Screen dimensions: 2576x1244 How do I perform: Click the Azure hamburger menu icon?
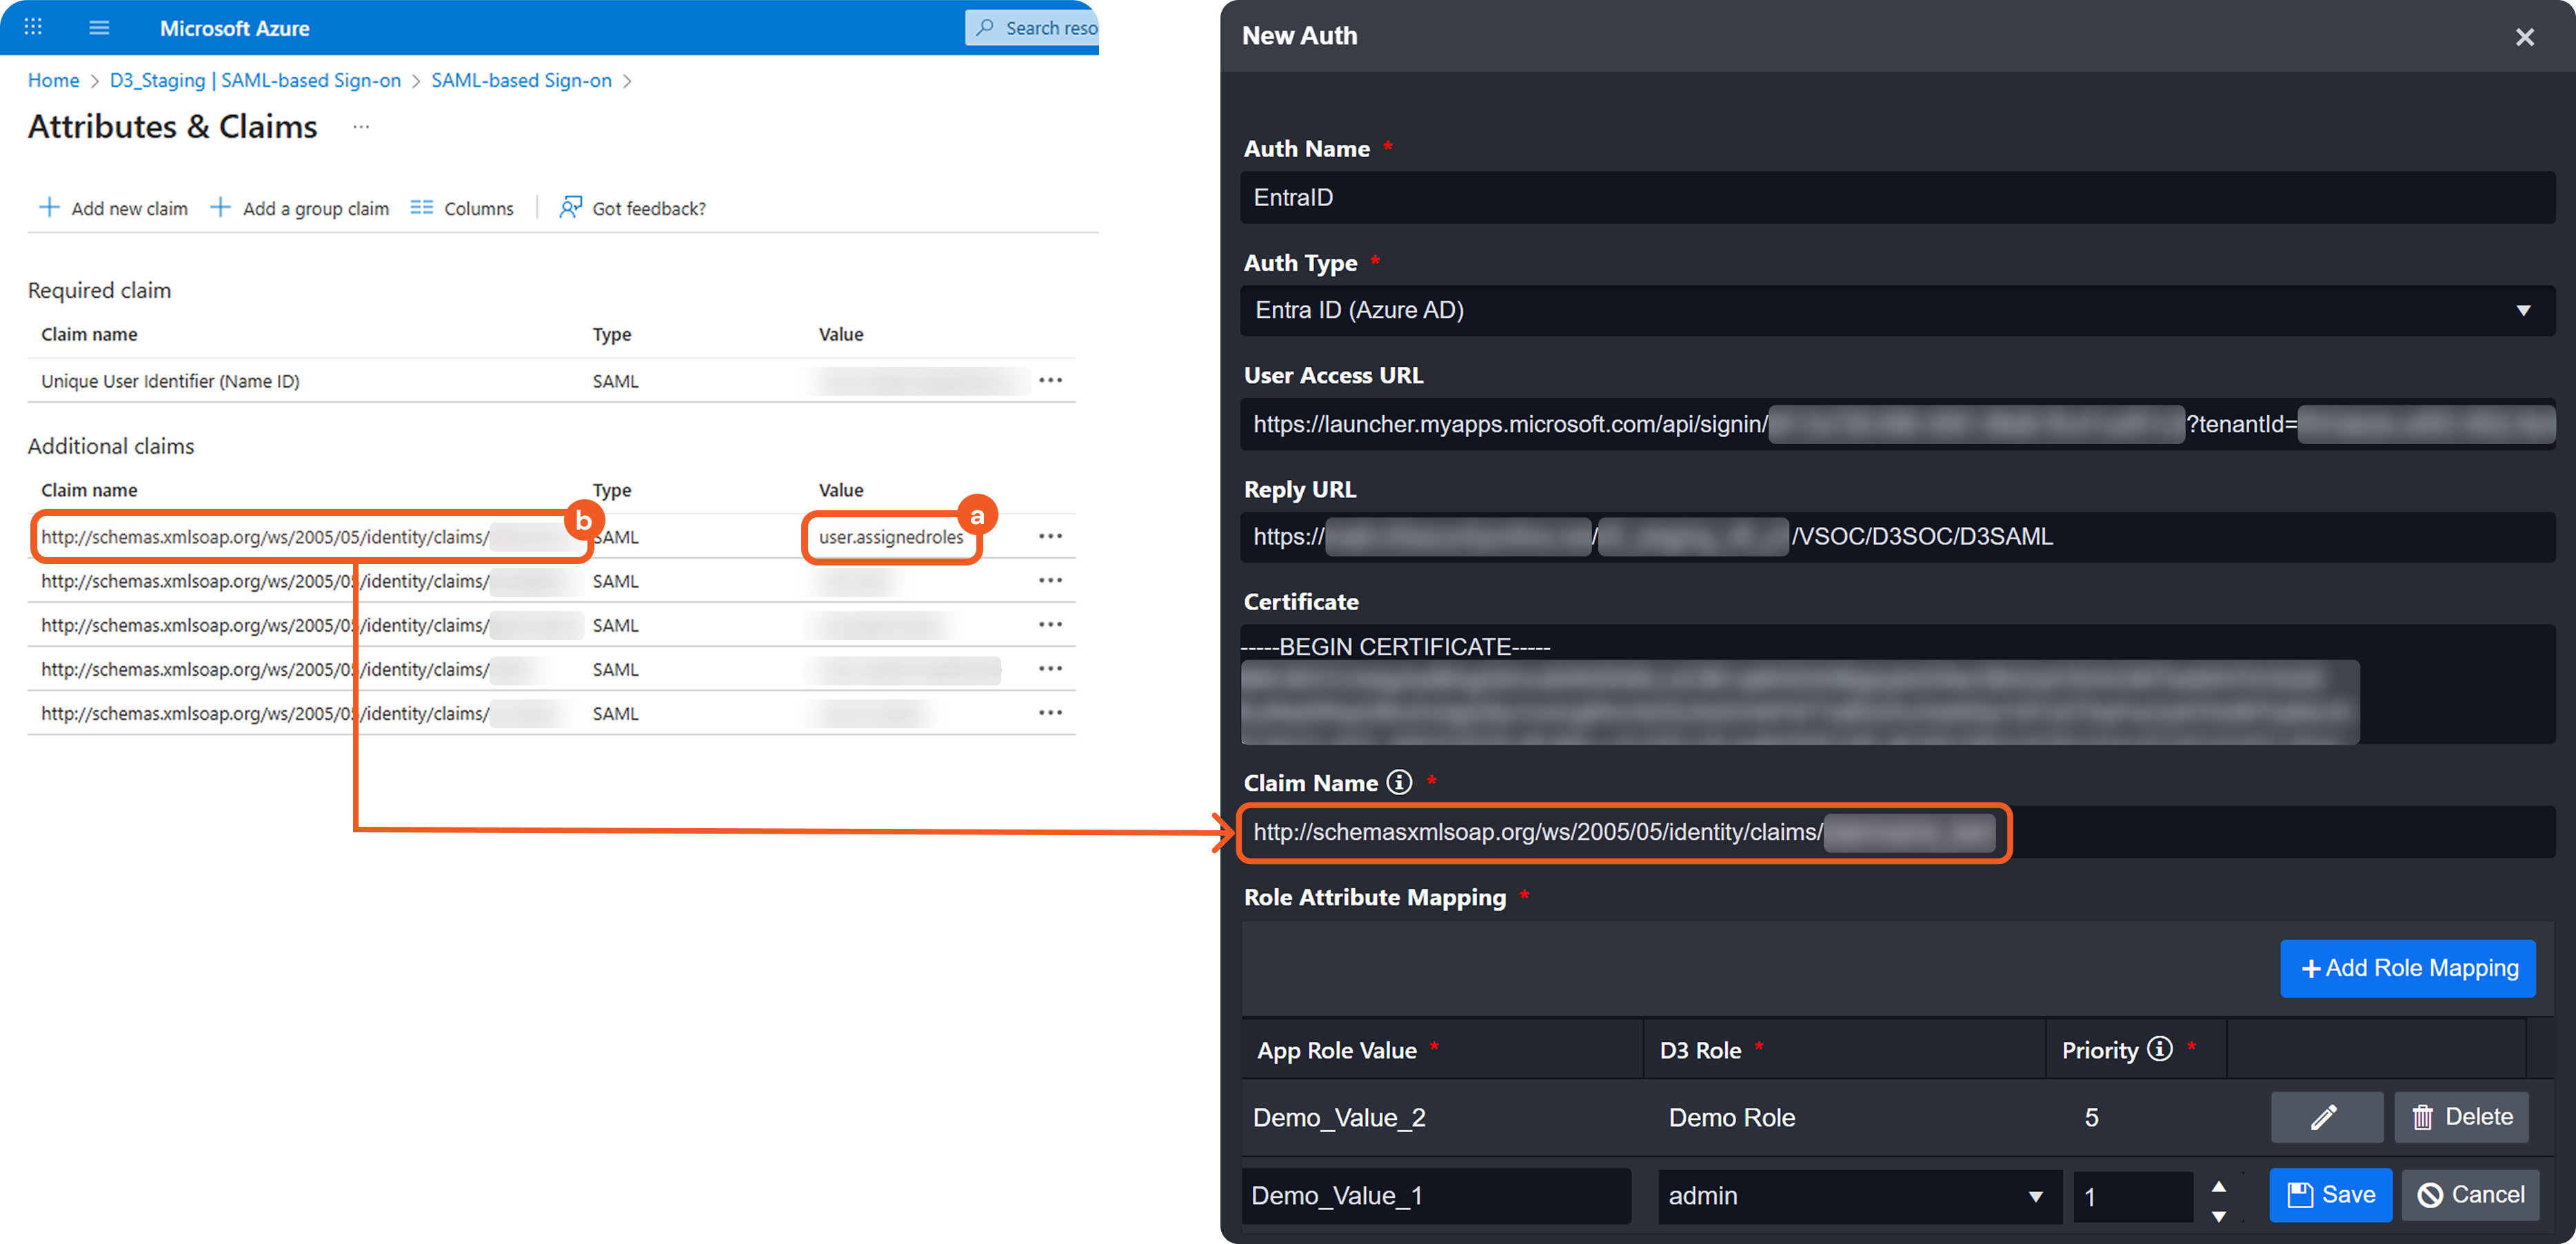click(99, 28)
